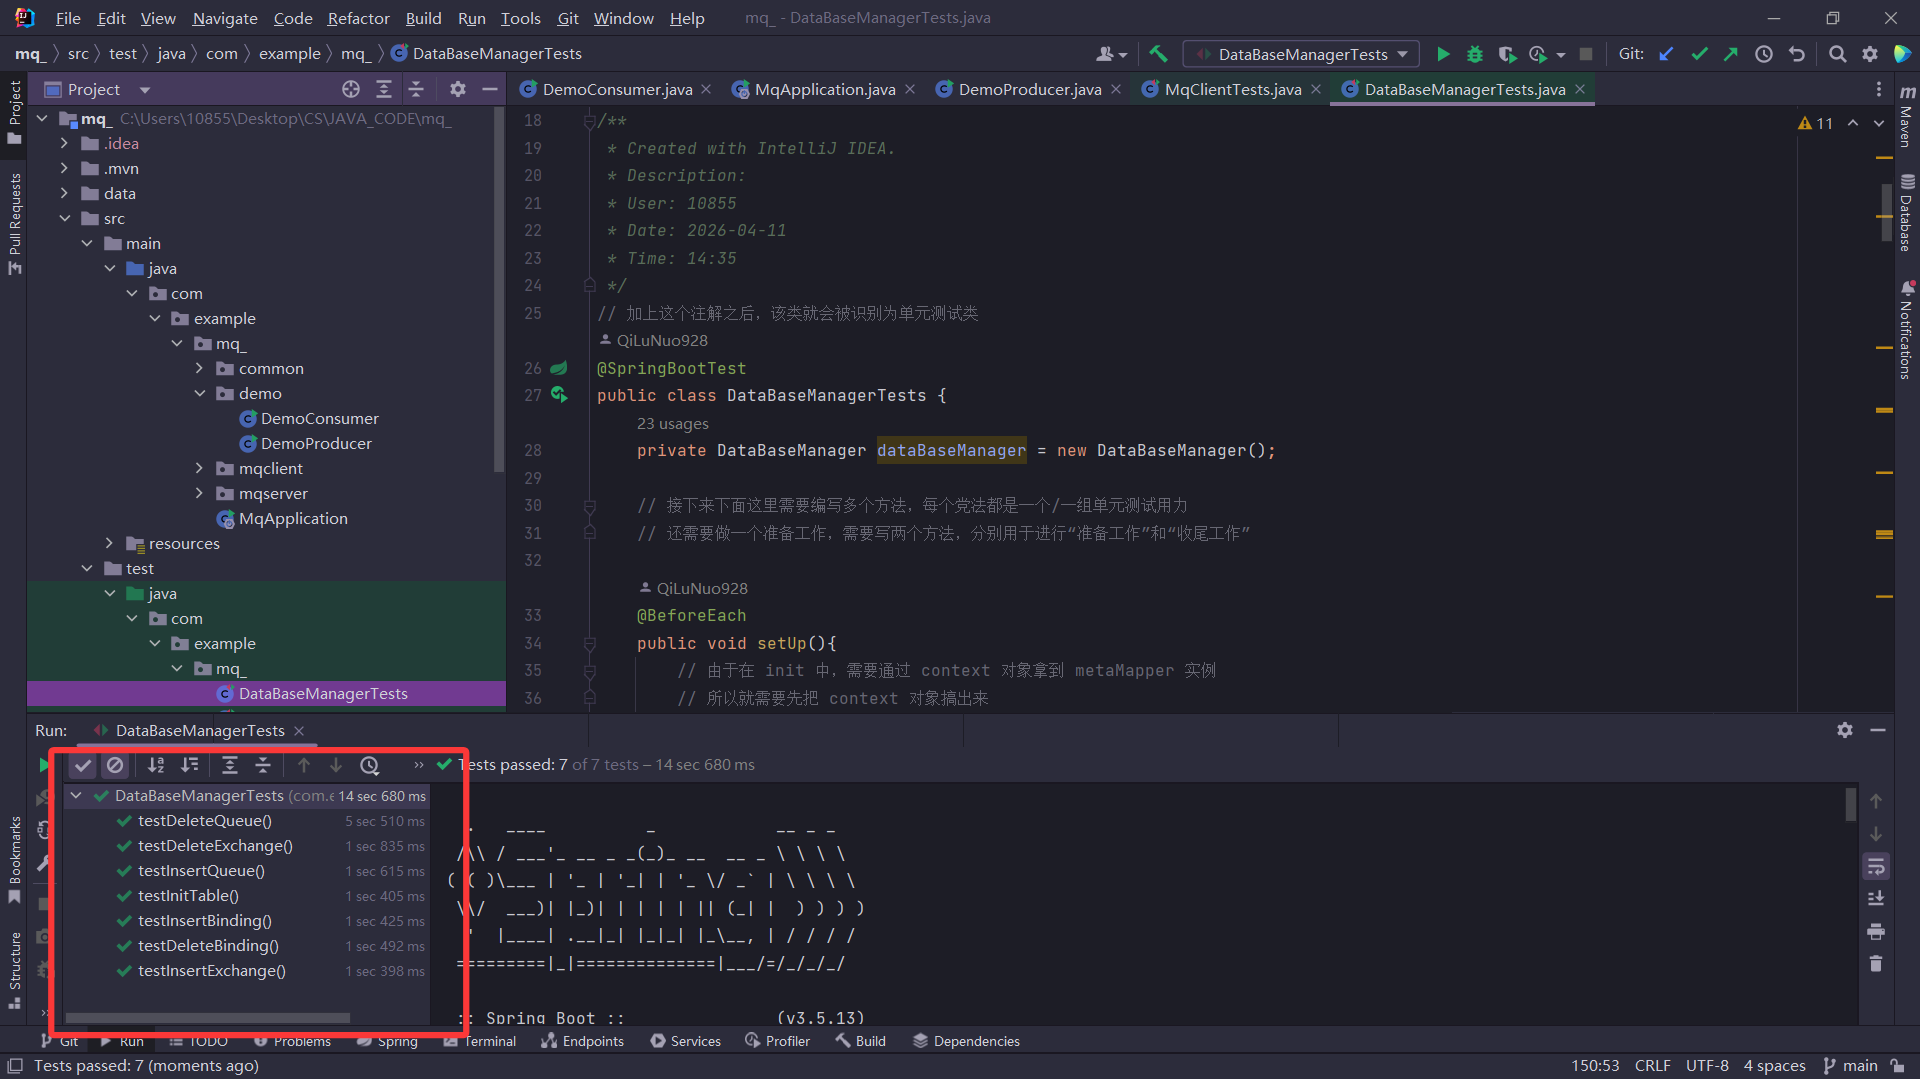Collapse the demo package folder

coord(200,393)
